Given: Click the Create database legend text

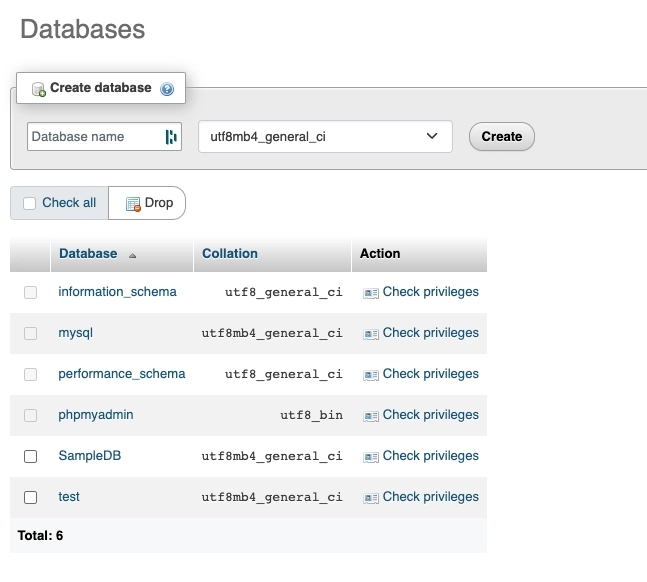Looking at the screenshot, I should [101, 88].
